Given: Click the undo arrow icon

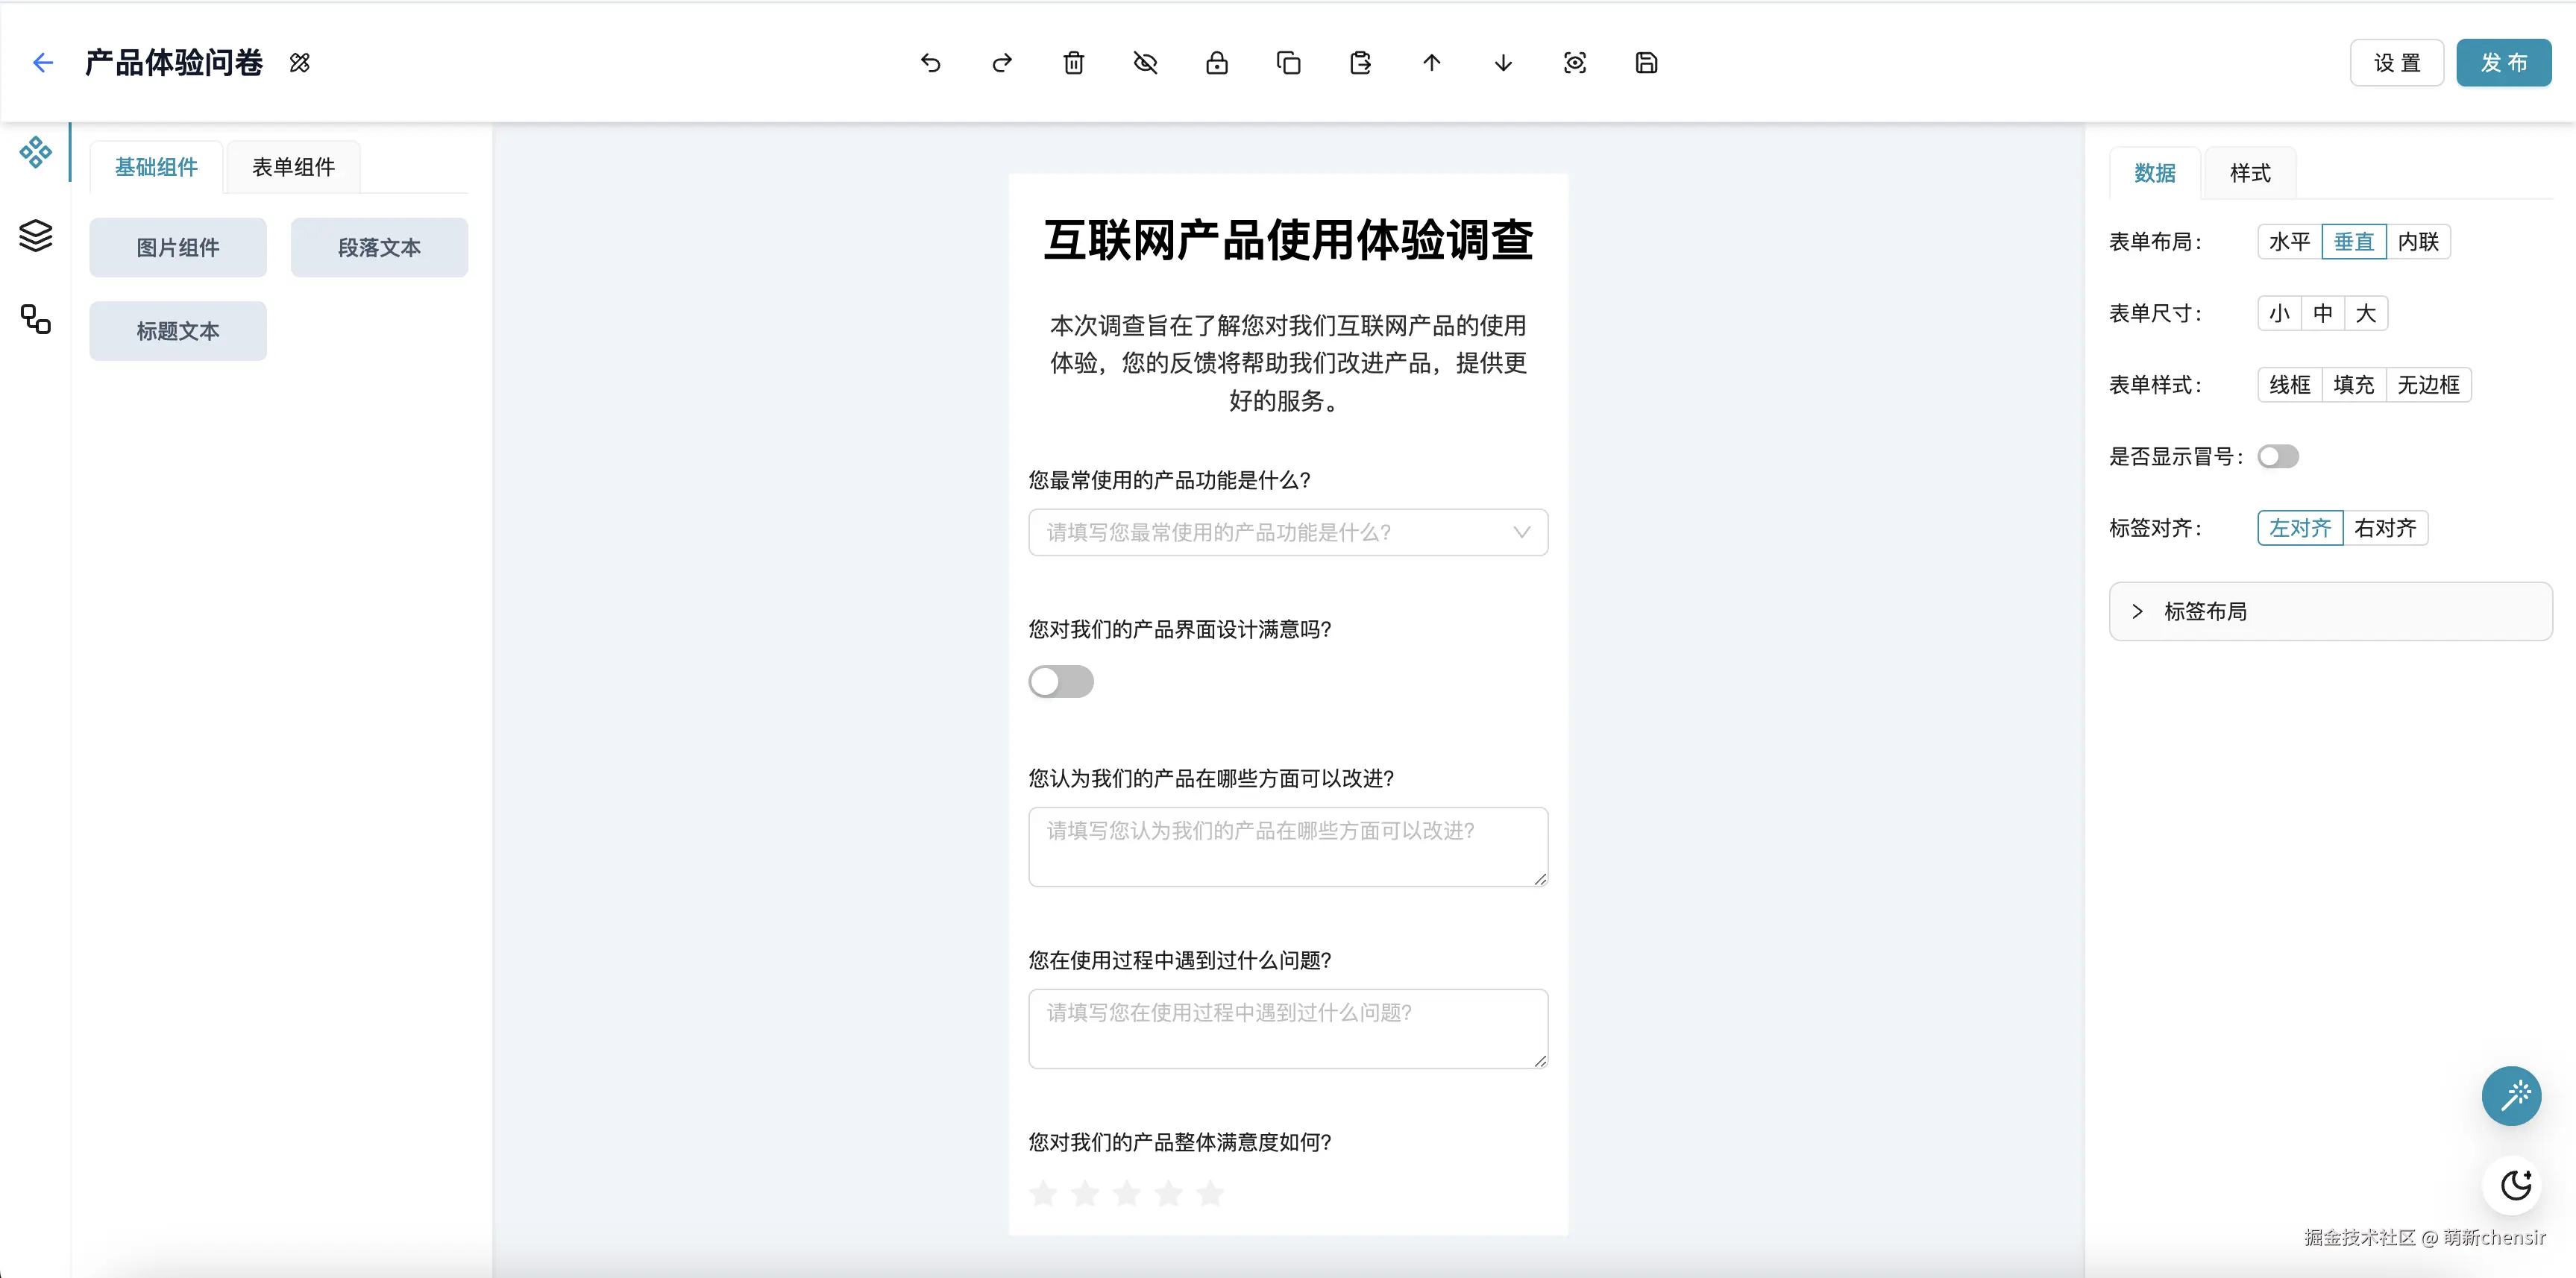Looking at the screenshot, I should coord(930,63).
